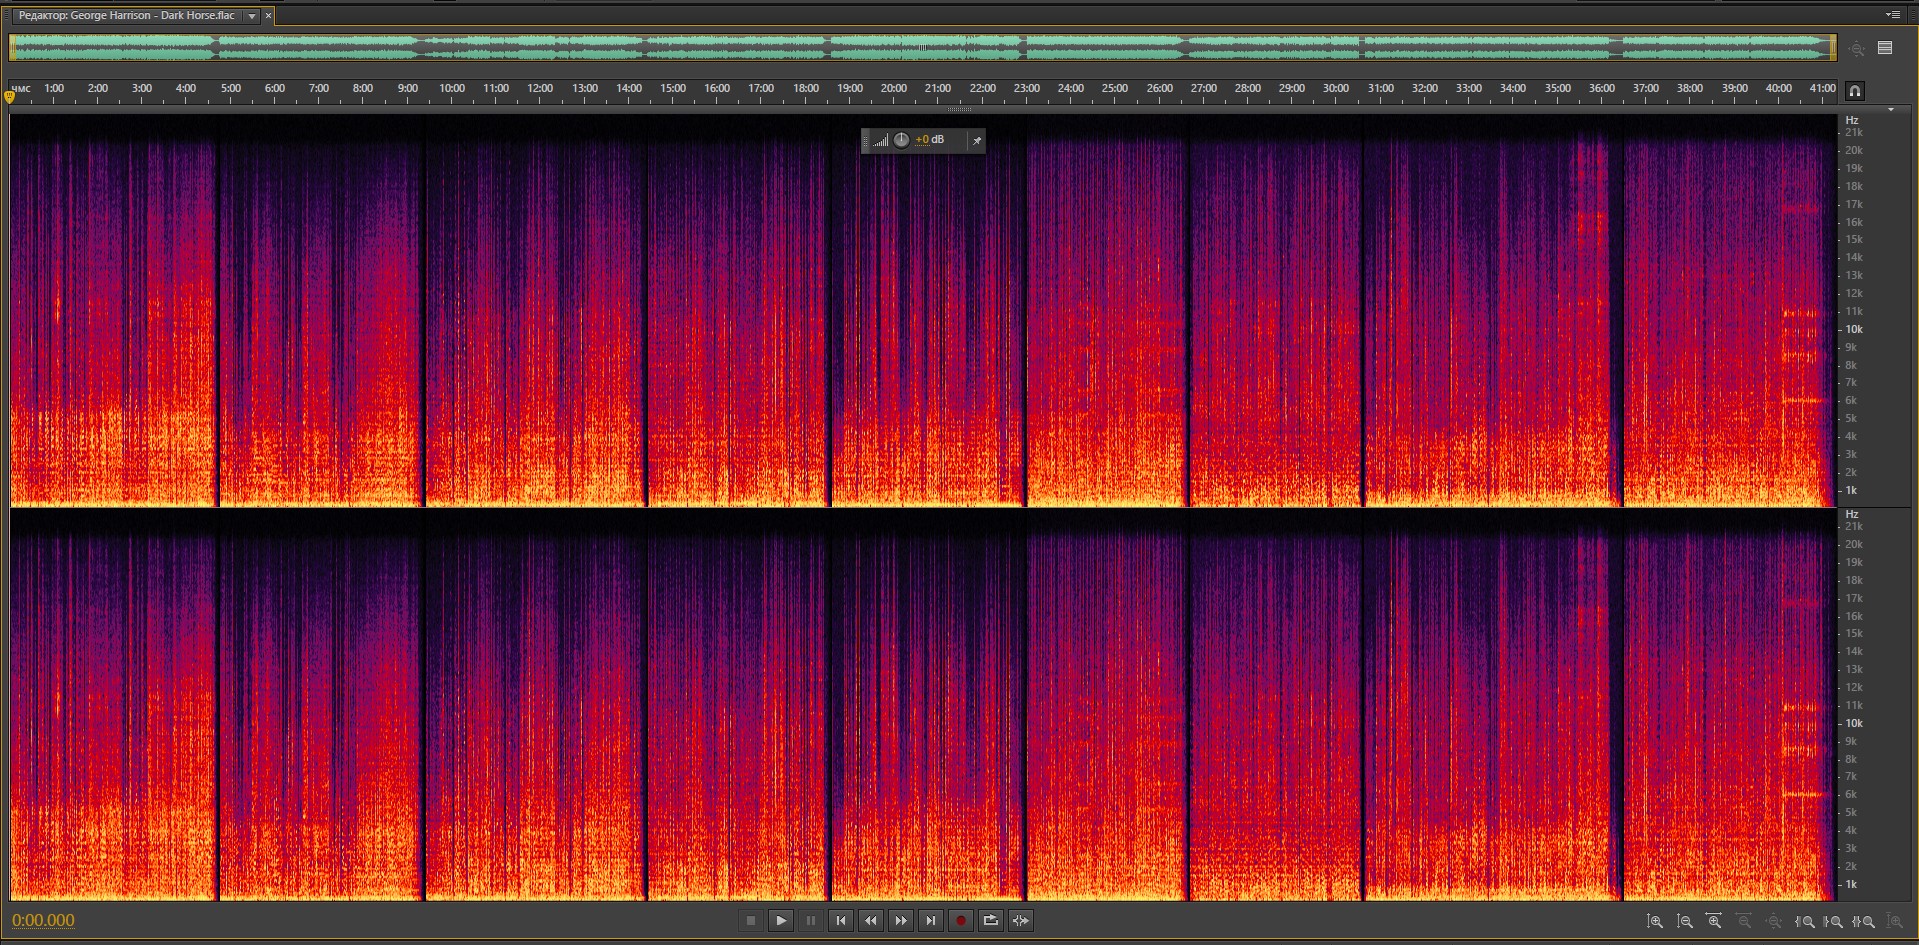Screen dimensions: 1919x945
Task: Select the George Harrison - Dark Horse.flac editor tab
Action: click(x=126, y=16)
